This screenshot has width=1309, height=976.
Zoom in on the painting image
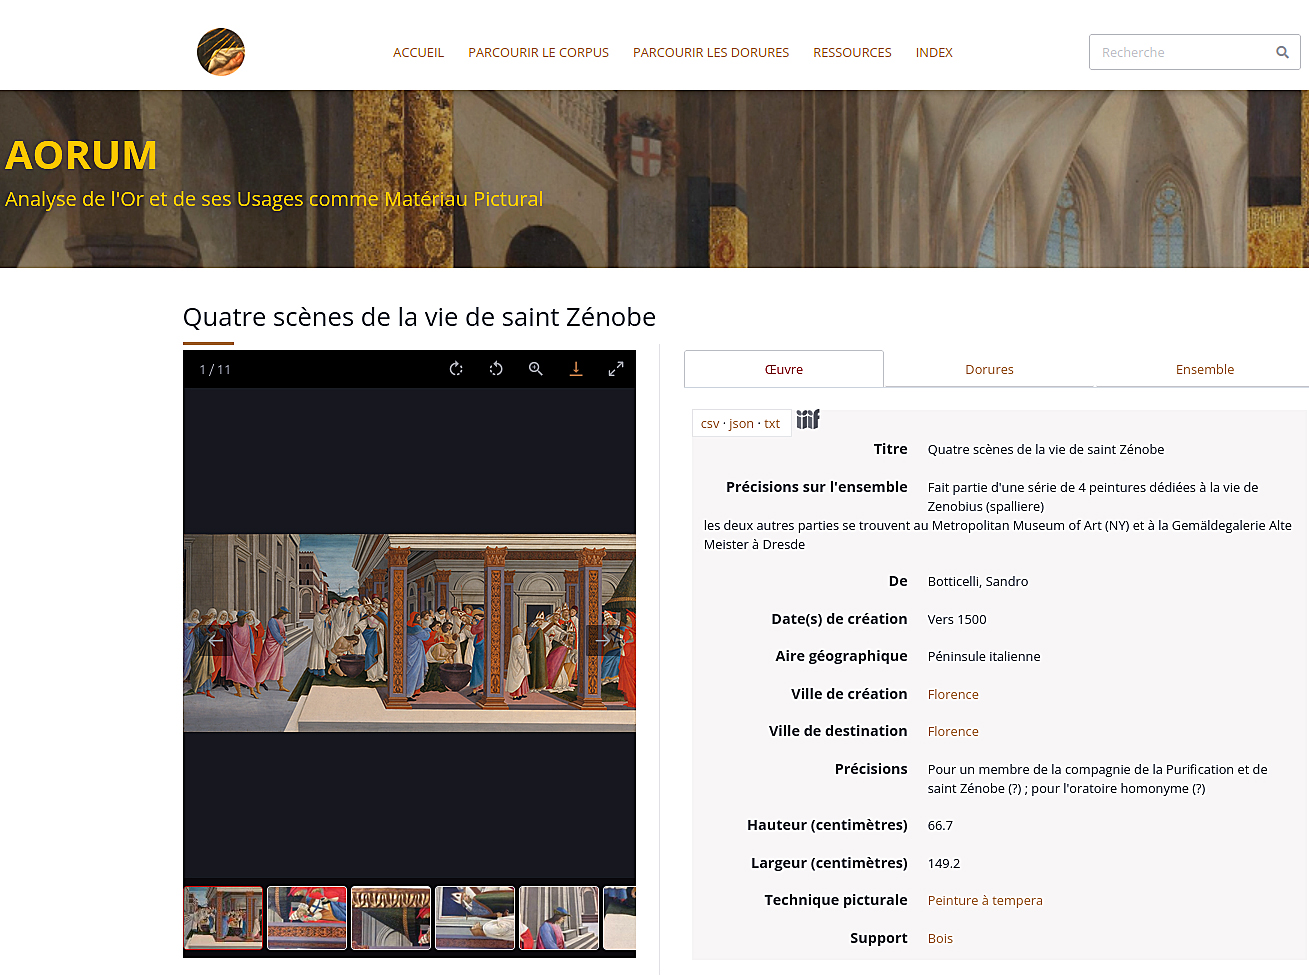pyautogui.click(x=536, y=369)
